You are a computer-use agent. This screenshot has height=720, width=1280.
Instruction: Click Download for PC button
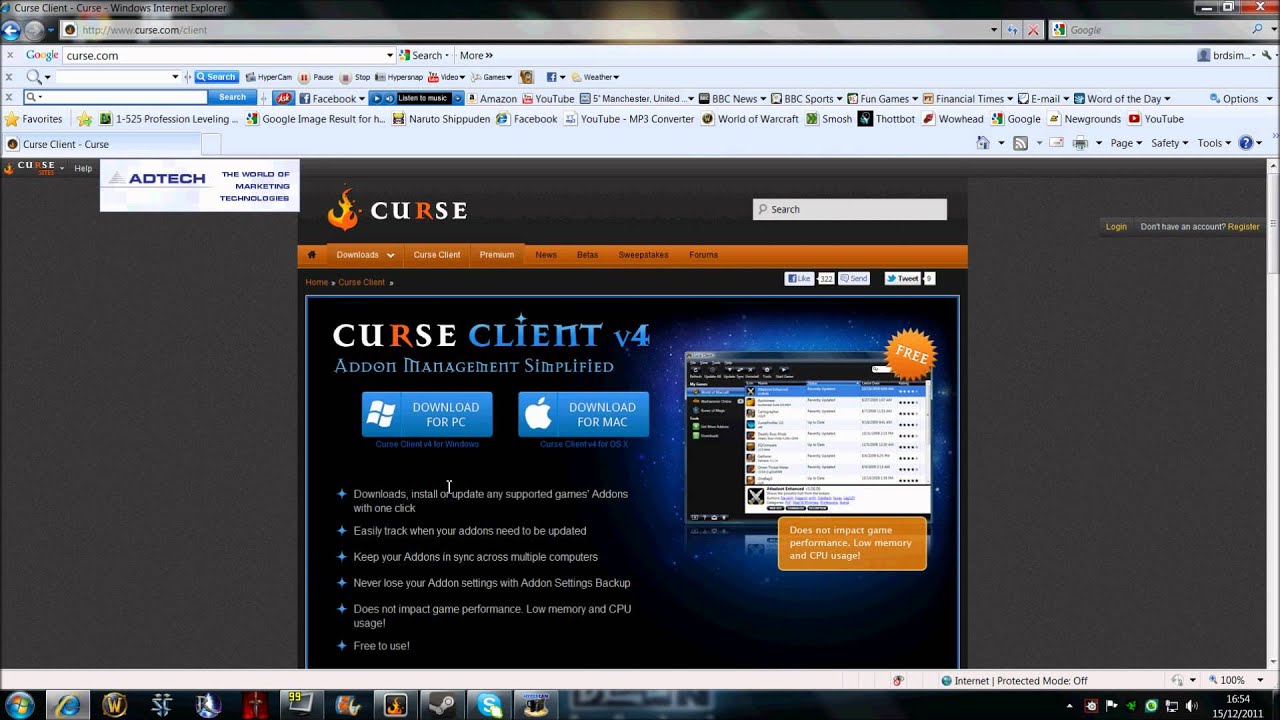click(x=427, y=414)
